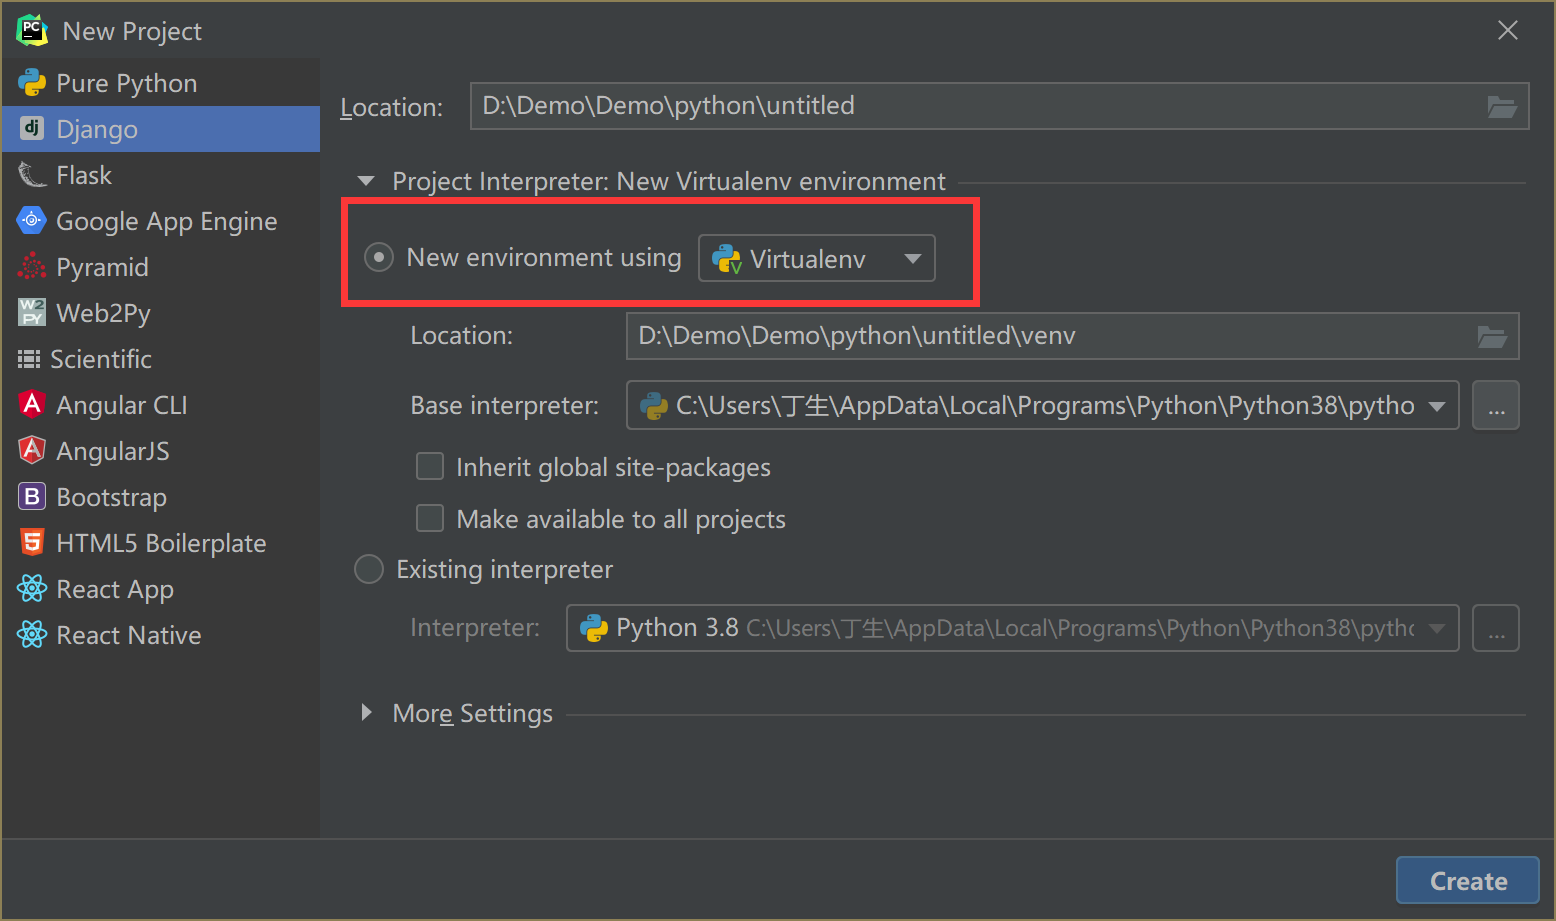Click the Google App Engine icon

point(32,220)
